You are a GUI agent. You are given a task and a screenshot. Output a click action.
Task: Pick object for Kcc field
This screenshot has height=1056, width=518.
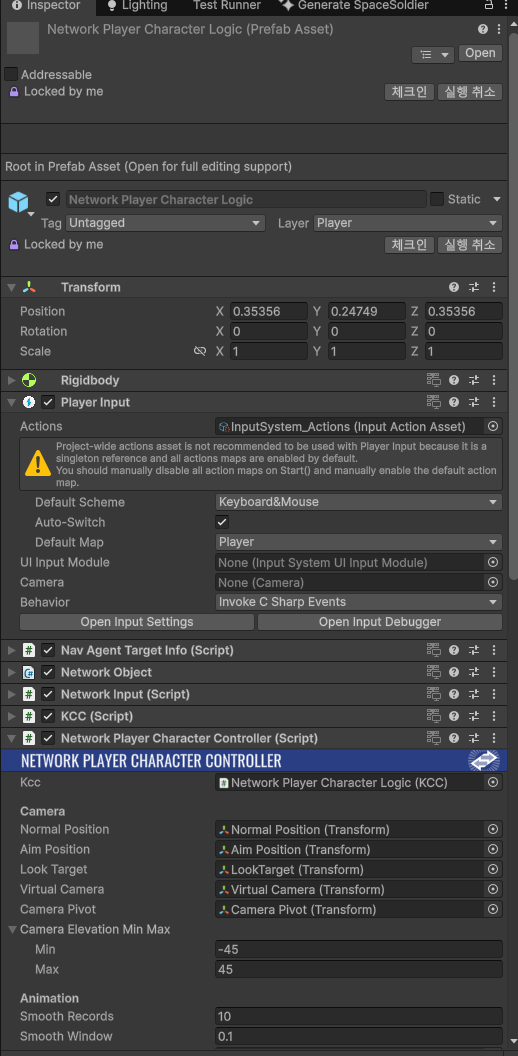pos(493,783)
